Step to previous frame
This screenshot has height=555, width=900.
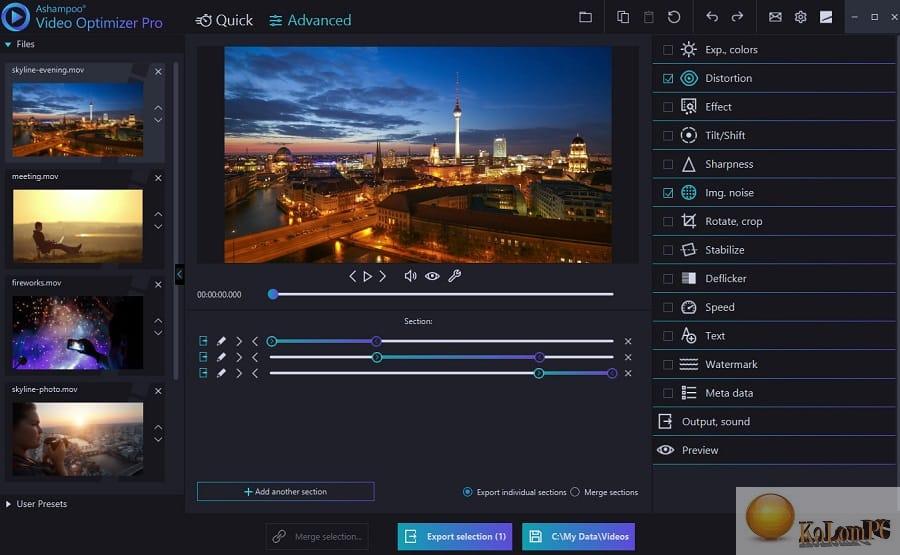(352, 276)
